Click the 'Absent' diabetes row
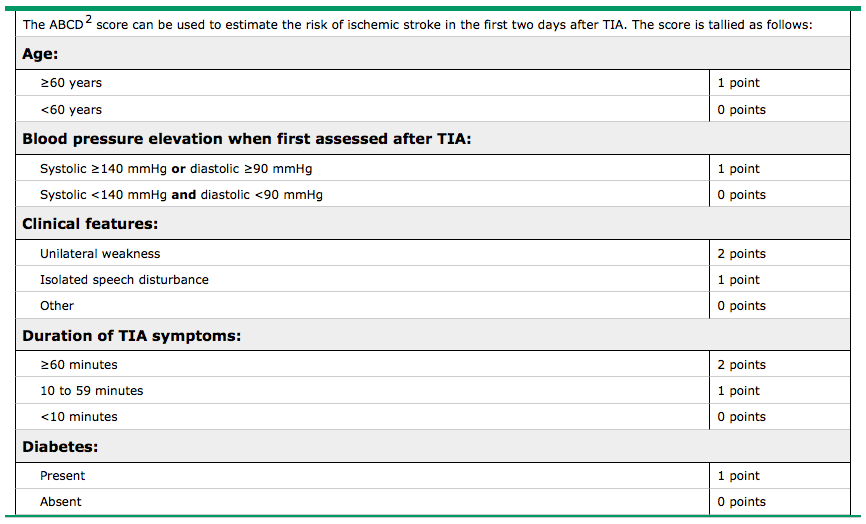This screenshot has width=866, height=524. (x=61, y=502)
